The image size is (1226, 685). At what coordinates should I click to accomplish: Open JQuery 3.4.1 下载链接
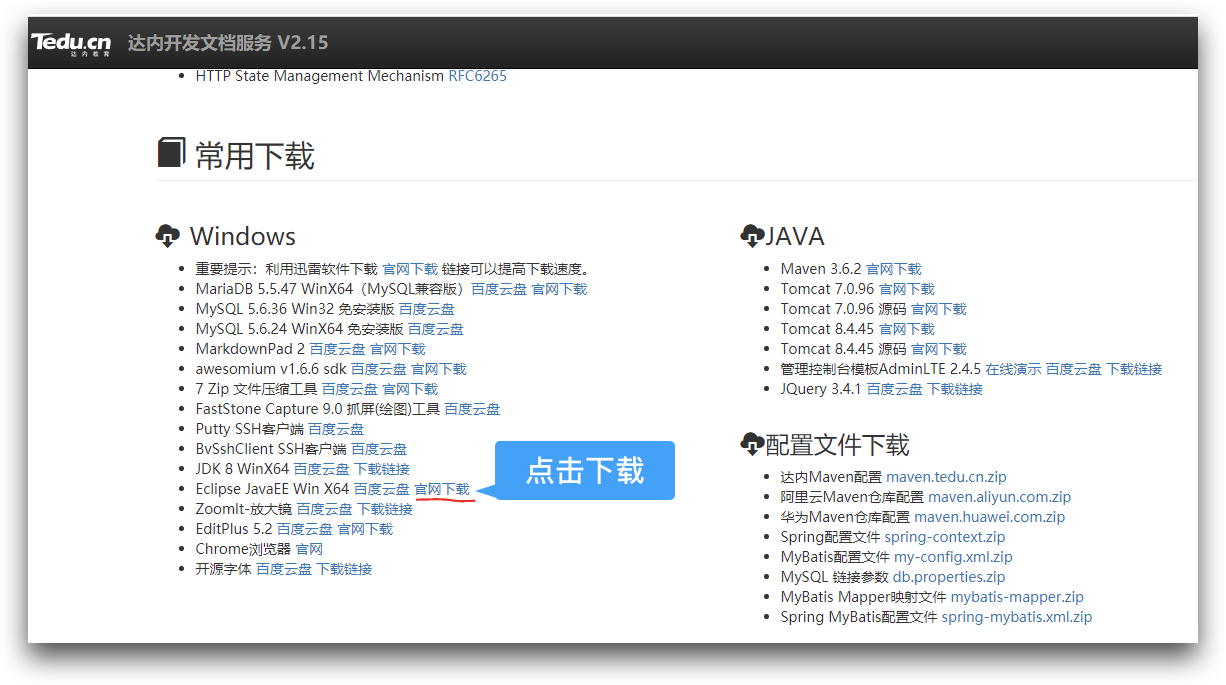tap(955, 389)
